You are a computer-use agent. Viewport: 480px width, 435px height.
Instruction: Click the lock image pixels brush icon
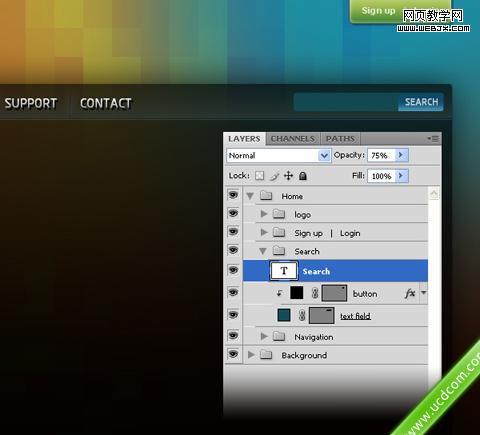point(274,176)
